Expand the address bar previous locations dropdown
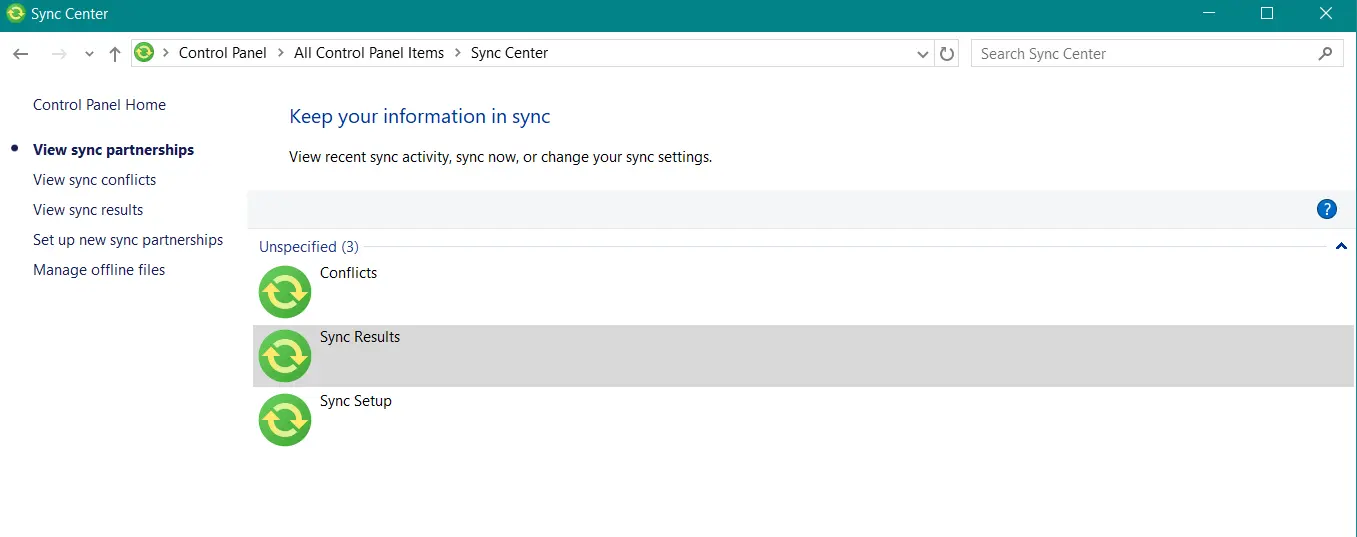The height and width of the screenshot is (537, 1357). [923, 54]
